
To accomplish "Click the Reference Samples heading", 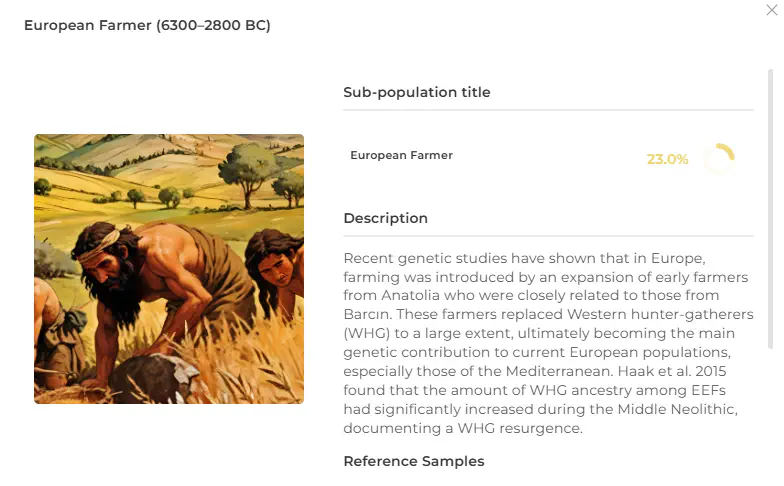I will [413, 461].
